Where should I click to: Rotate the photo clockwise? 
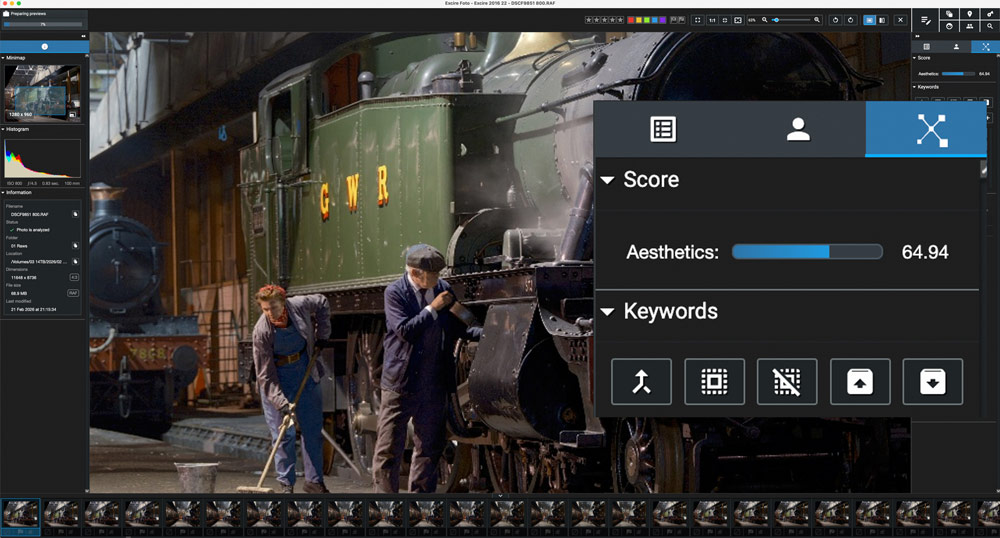click(x=851, y=20)
